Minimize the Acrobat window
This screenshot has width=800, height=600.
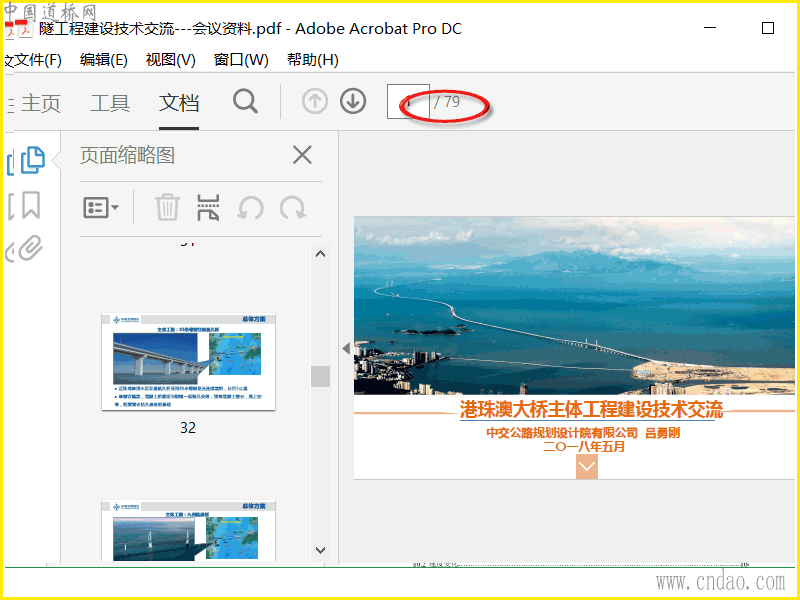[710, 28]
